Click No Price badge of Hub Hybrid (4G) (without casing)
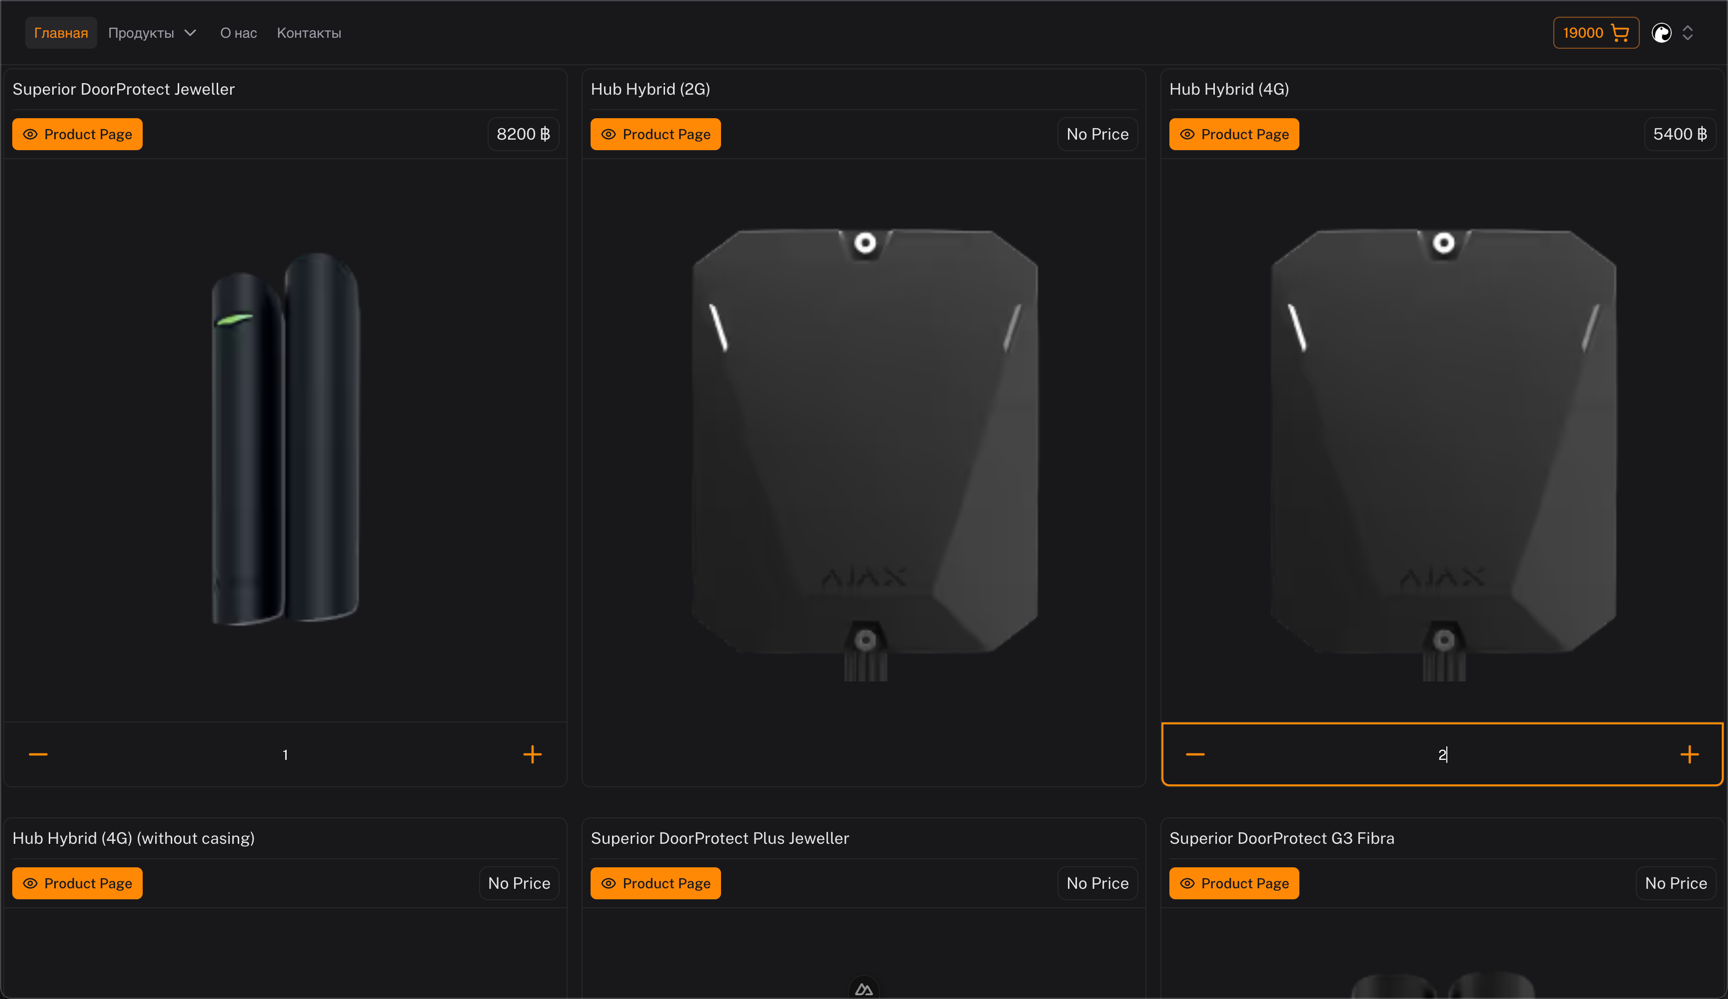The width and height of the screenshot is (1728, 999). 519,883
